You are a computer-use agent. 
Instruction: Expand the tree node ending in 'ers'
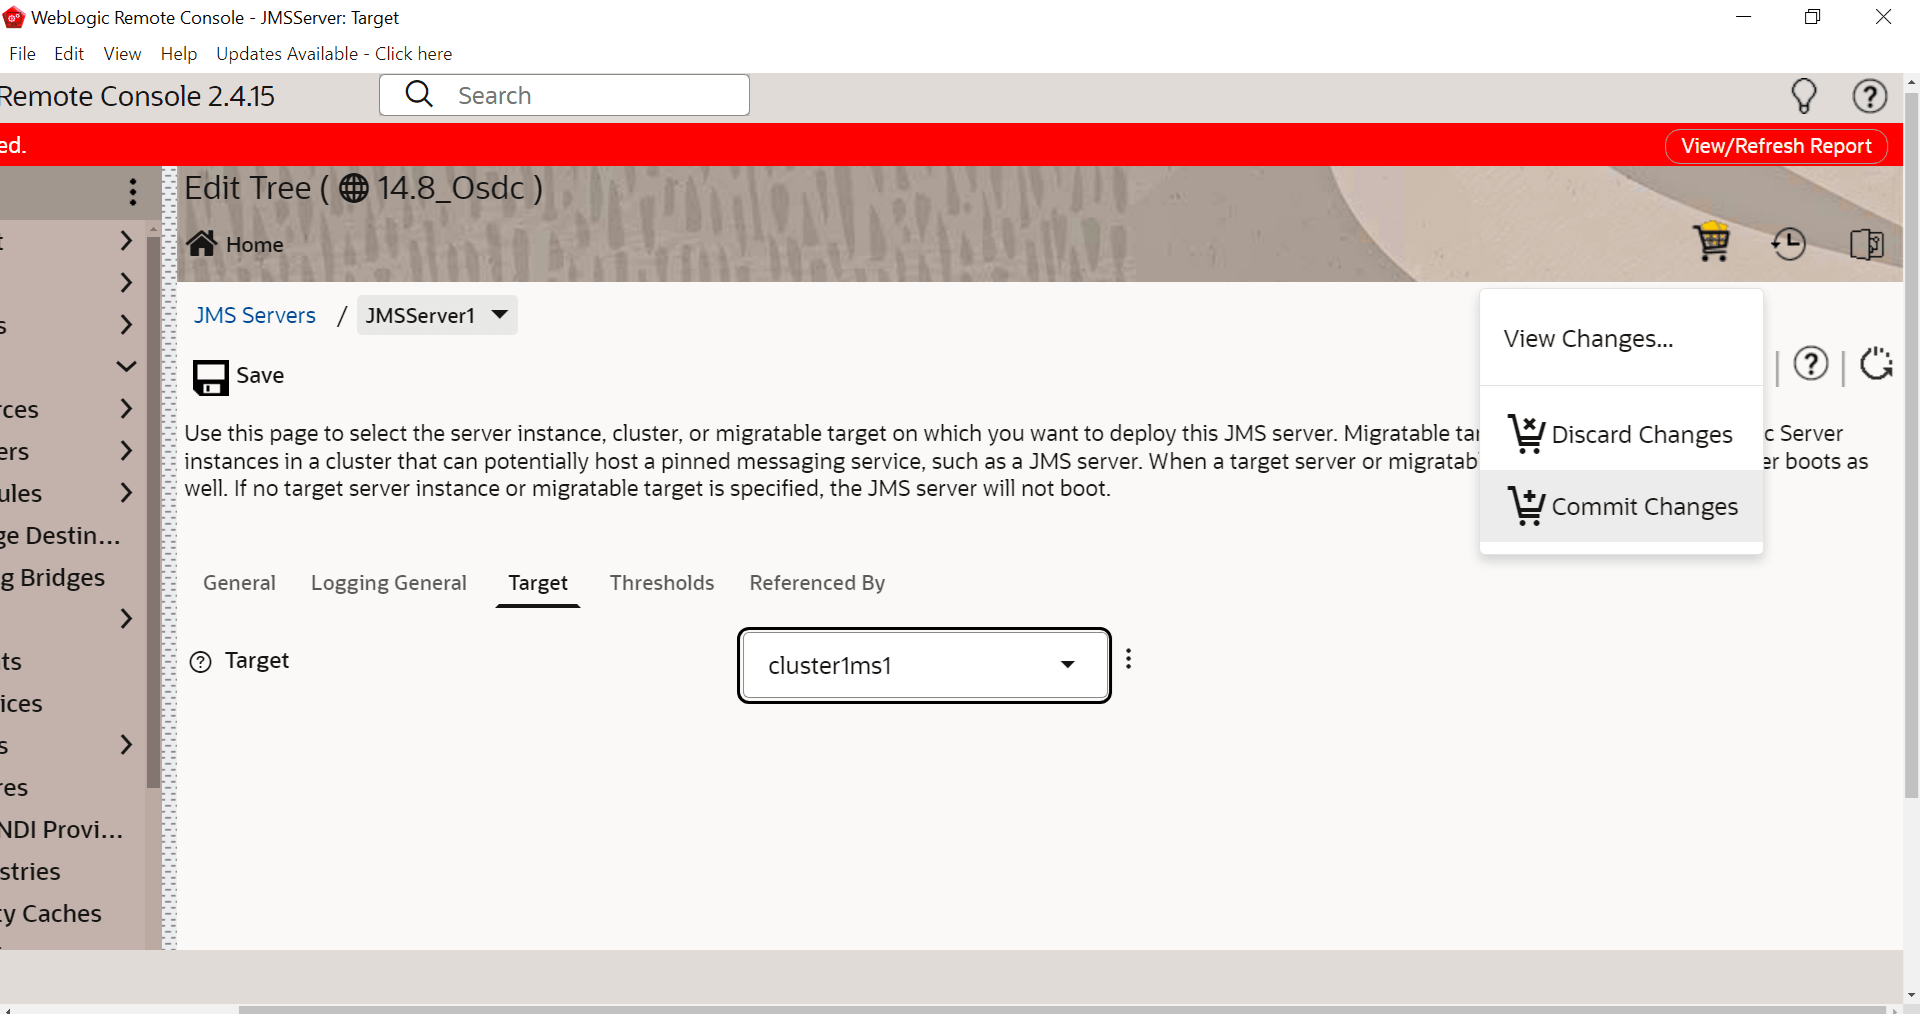126,450
